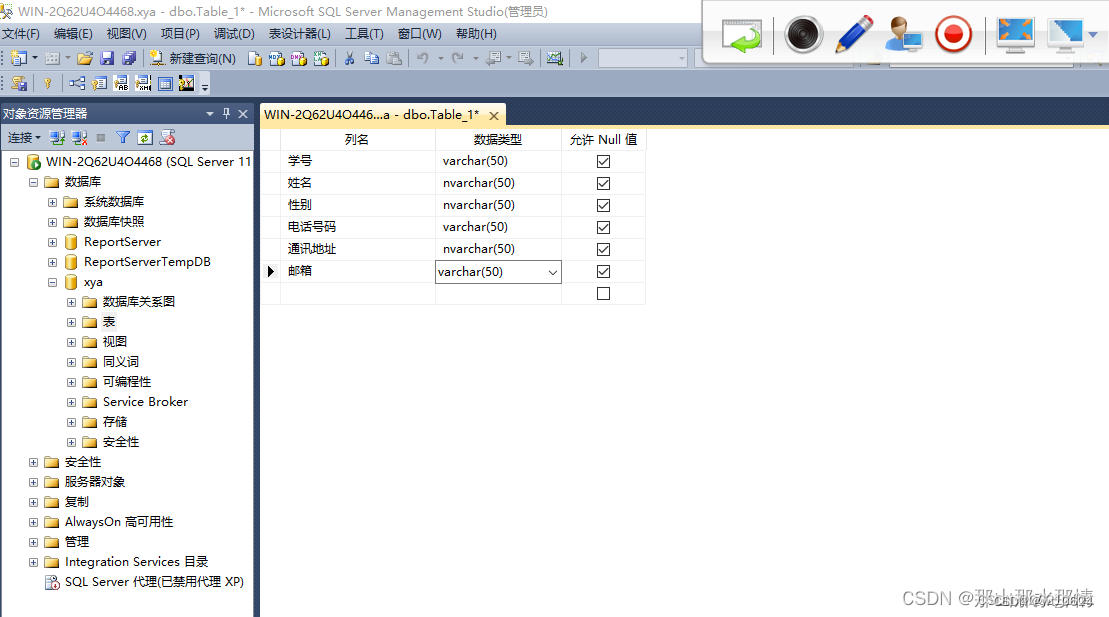
Task: Toggle Allow Null for 邮箱 column
Action: click(x=603, y=271)
